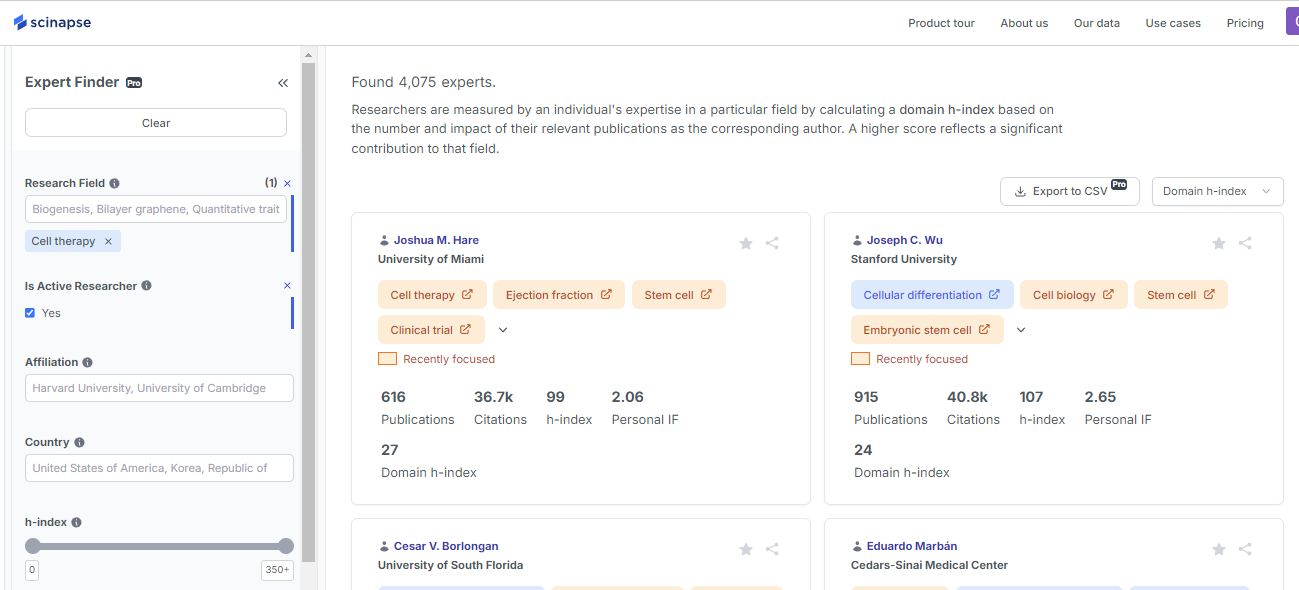Toggle Recently focused on Joshua M. Hare's card
Screen dimensions: 1299x590
(x=387, y=358)
